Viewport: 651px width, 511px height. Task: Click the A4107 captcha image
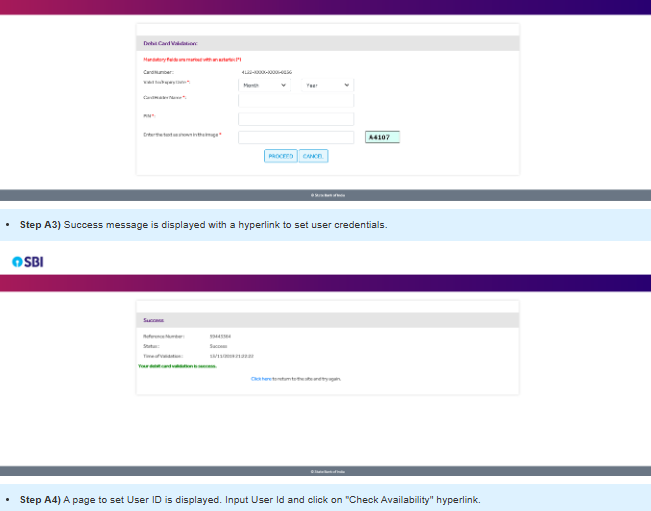[x=382, y=137]
